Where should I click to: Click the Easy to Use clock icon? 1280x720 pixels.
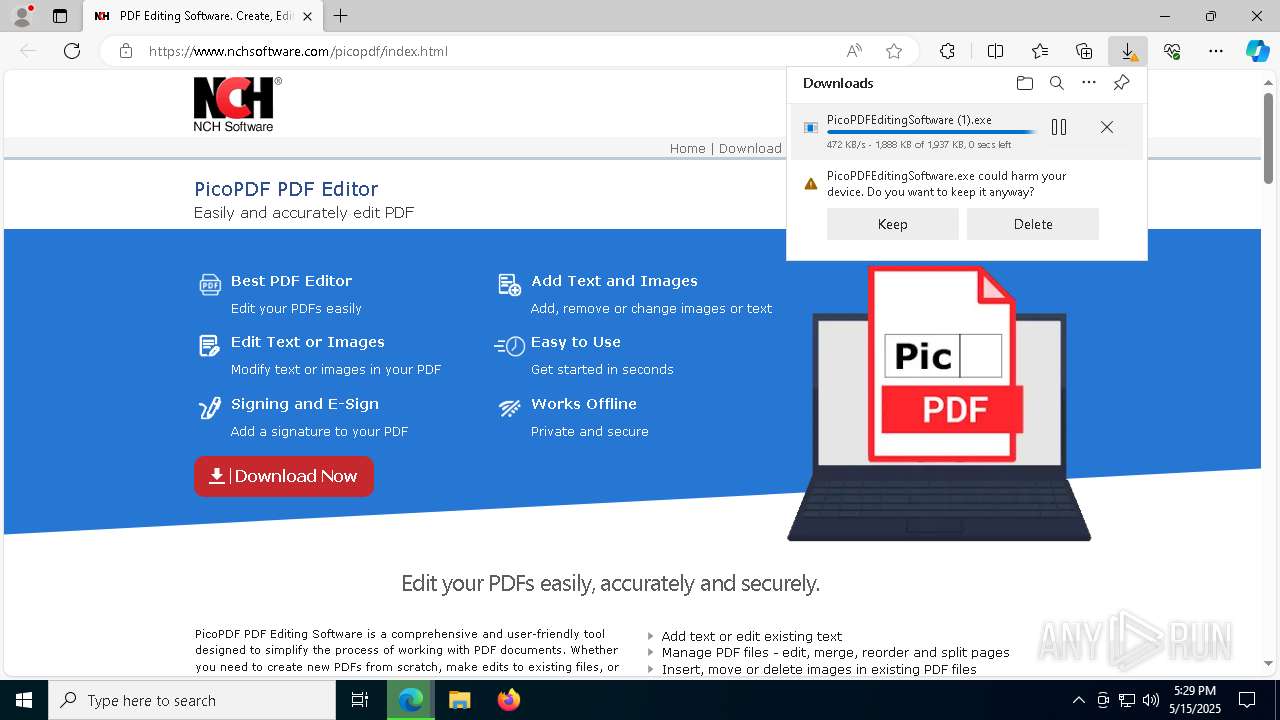[x=509, y=346]
